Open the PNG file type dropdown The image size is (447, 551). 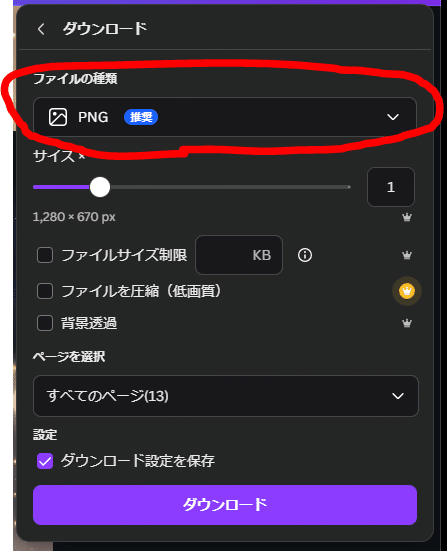coord(225,117)
